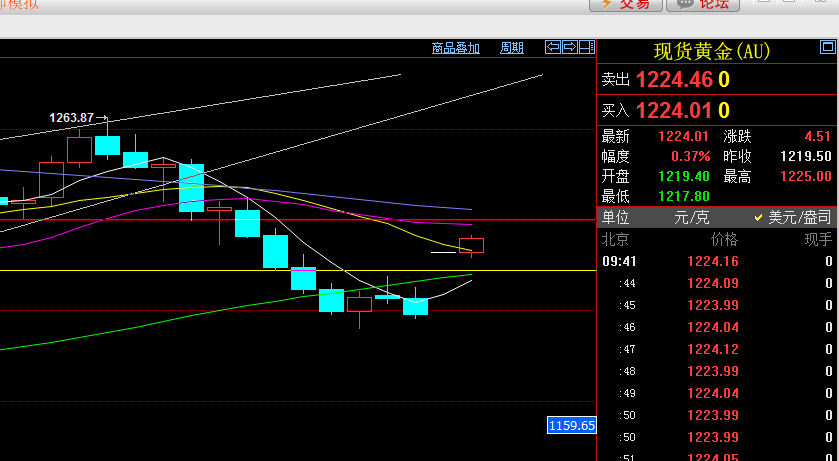Click the chat bubble icon on 论坛
The width and height of the screenshot is (839, 461).
pyautogui.click(x=685, y=4)
